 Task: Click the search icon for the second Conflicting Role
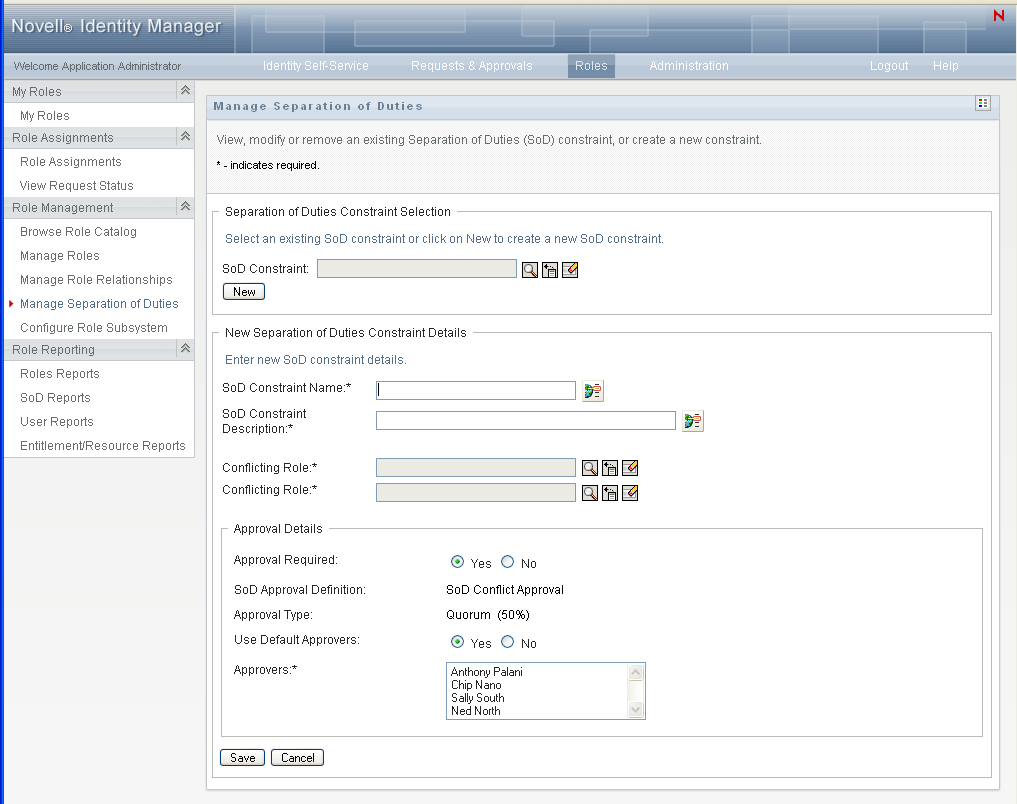point(590,493)
